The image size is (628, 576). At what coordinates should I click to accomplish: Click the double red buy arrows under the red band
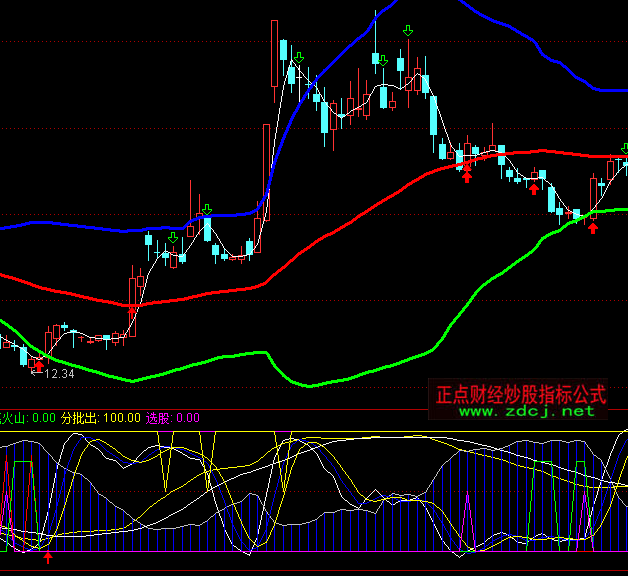point(466,174)
